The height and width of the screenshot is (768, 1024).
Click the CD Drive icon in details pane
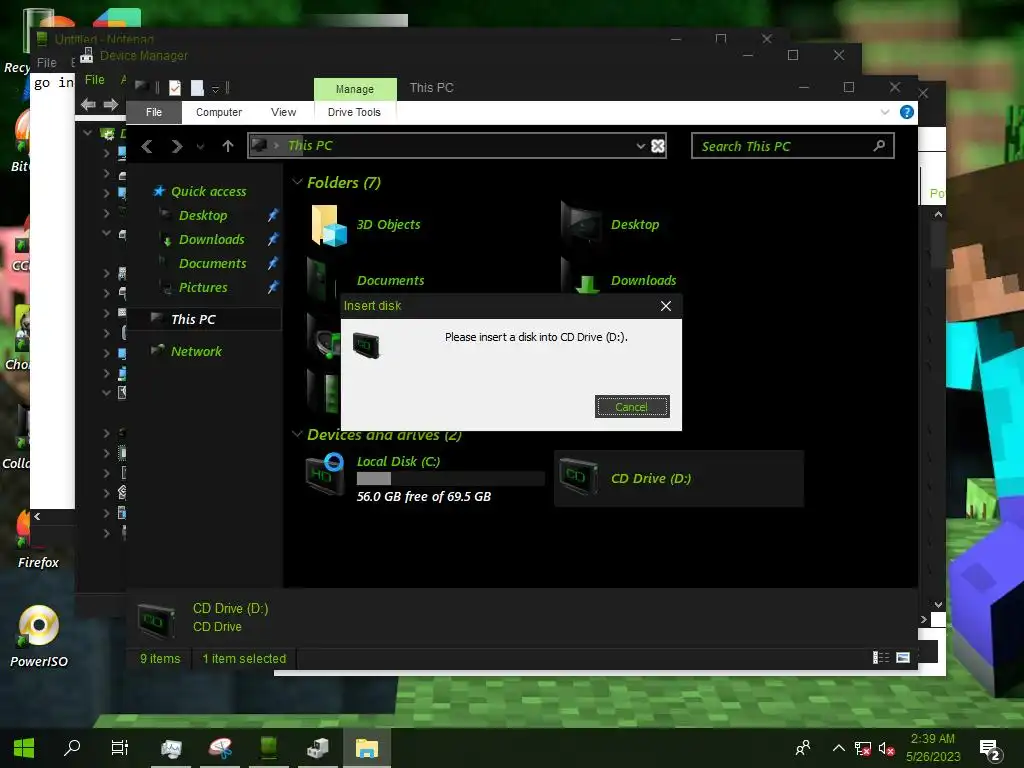click(x=156, y=620)
